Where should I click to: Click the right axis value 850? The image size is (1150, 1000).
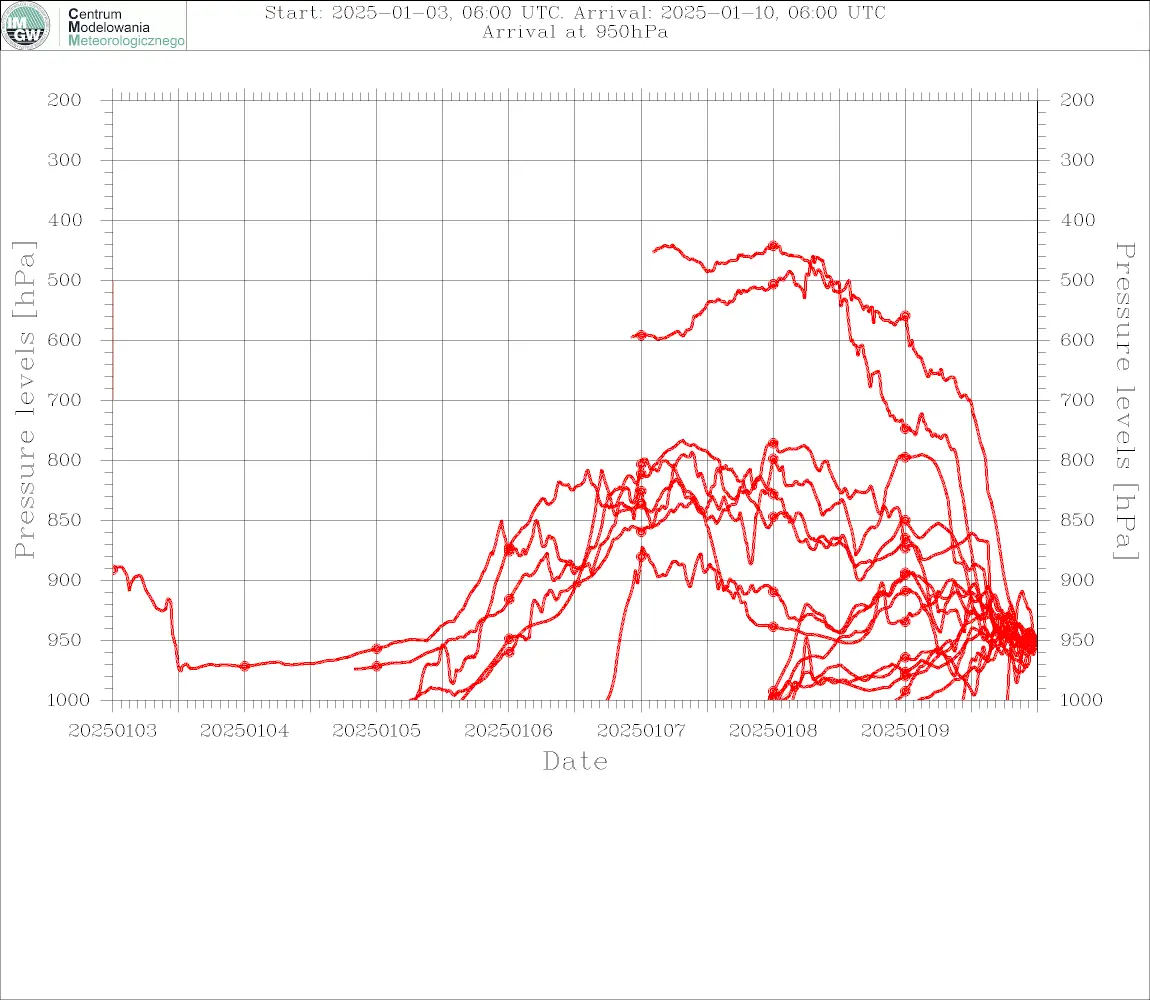point(1077,520)
